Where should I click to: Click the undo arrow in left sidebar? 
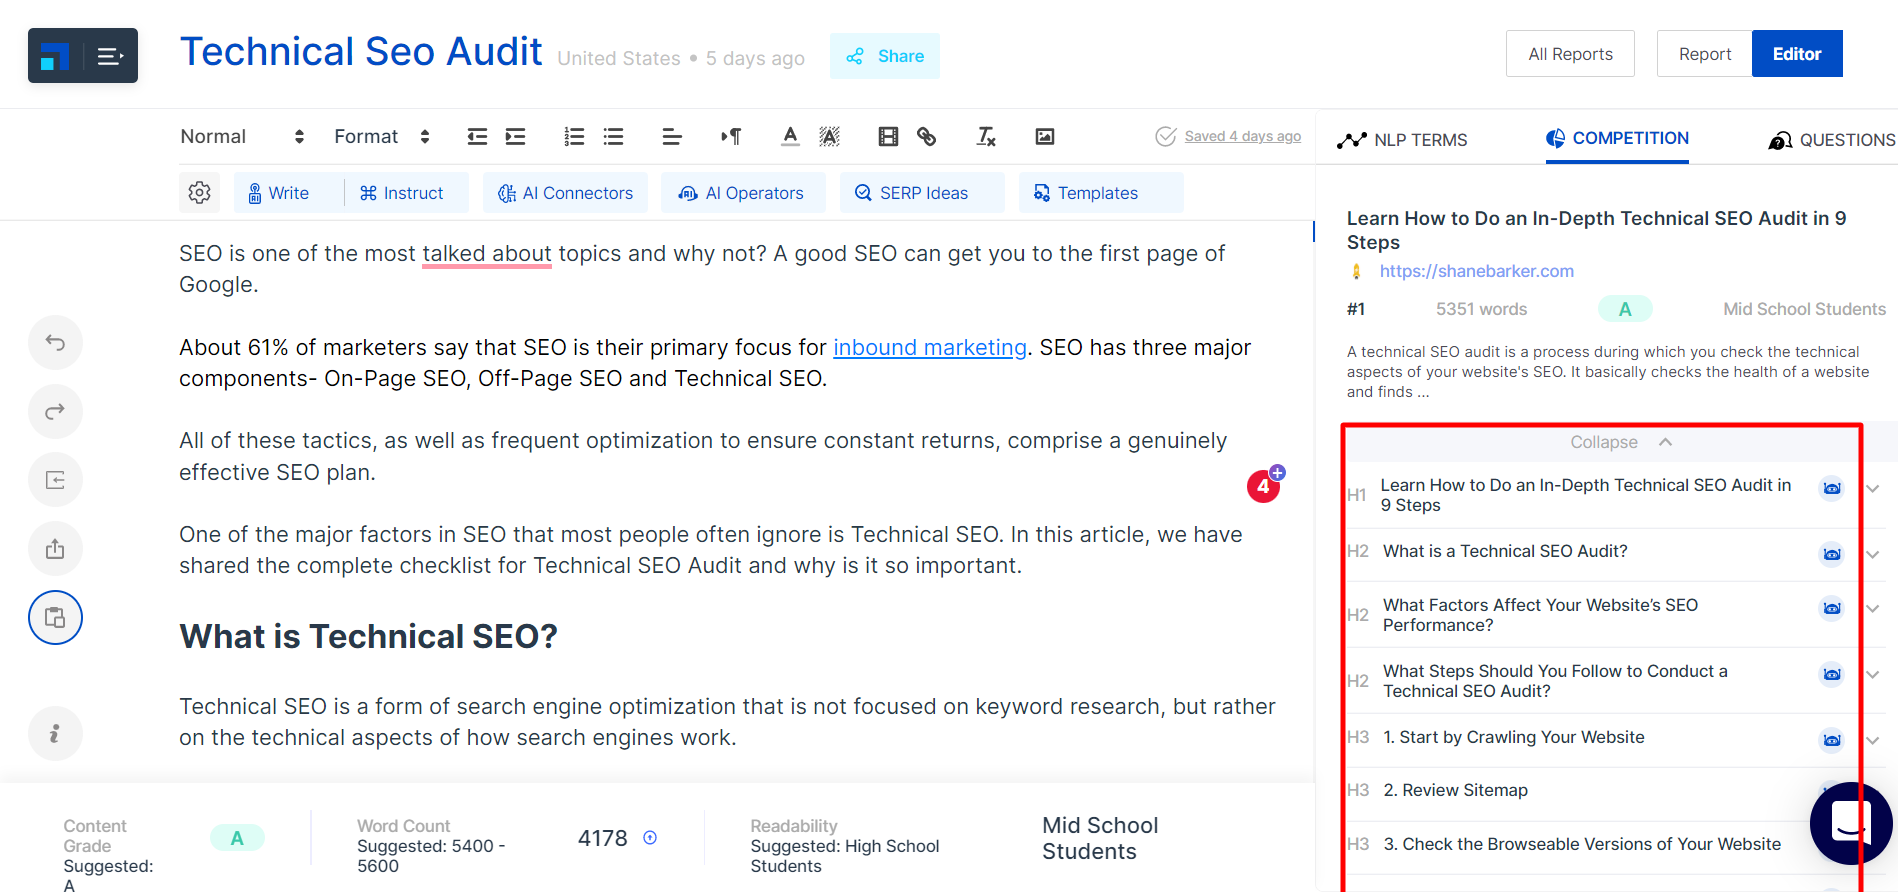click(x=55, y=343)
